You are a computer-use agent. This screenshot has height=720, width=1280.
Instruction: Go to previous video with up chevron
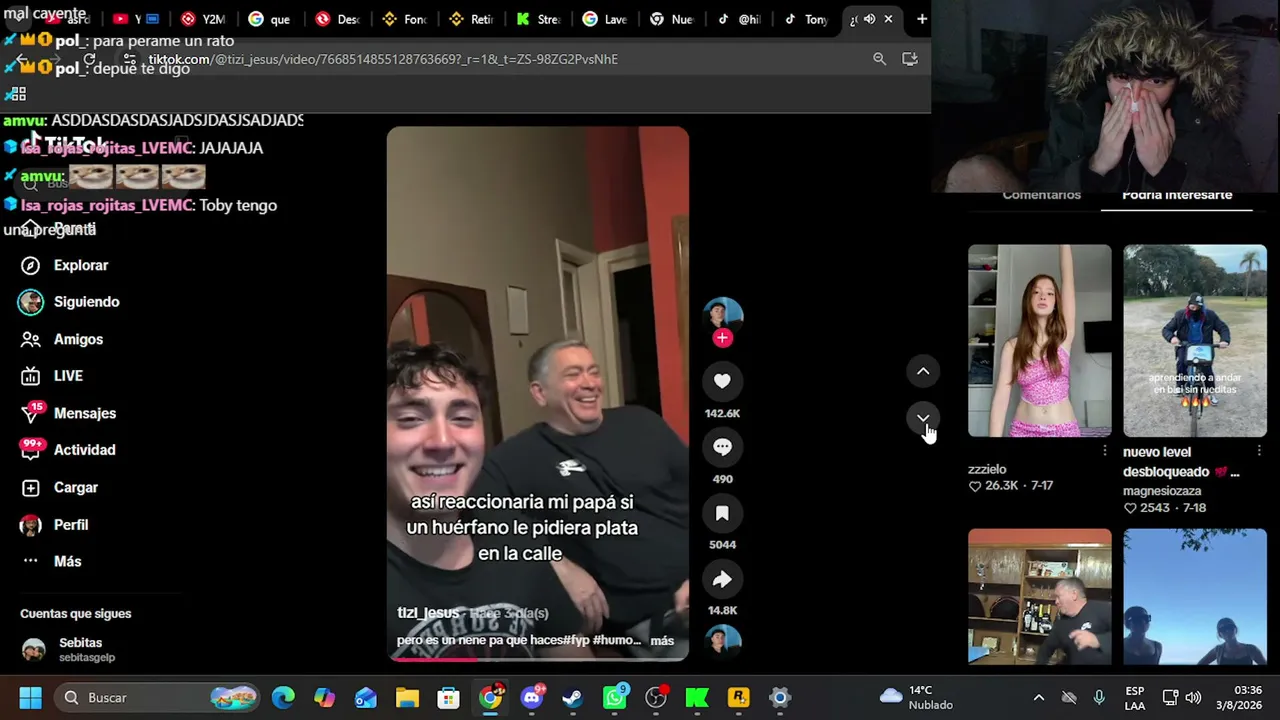click(x=923, y=371)
